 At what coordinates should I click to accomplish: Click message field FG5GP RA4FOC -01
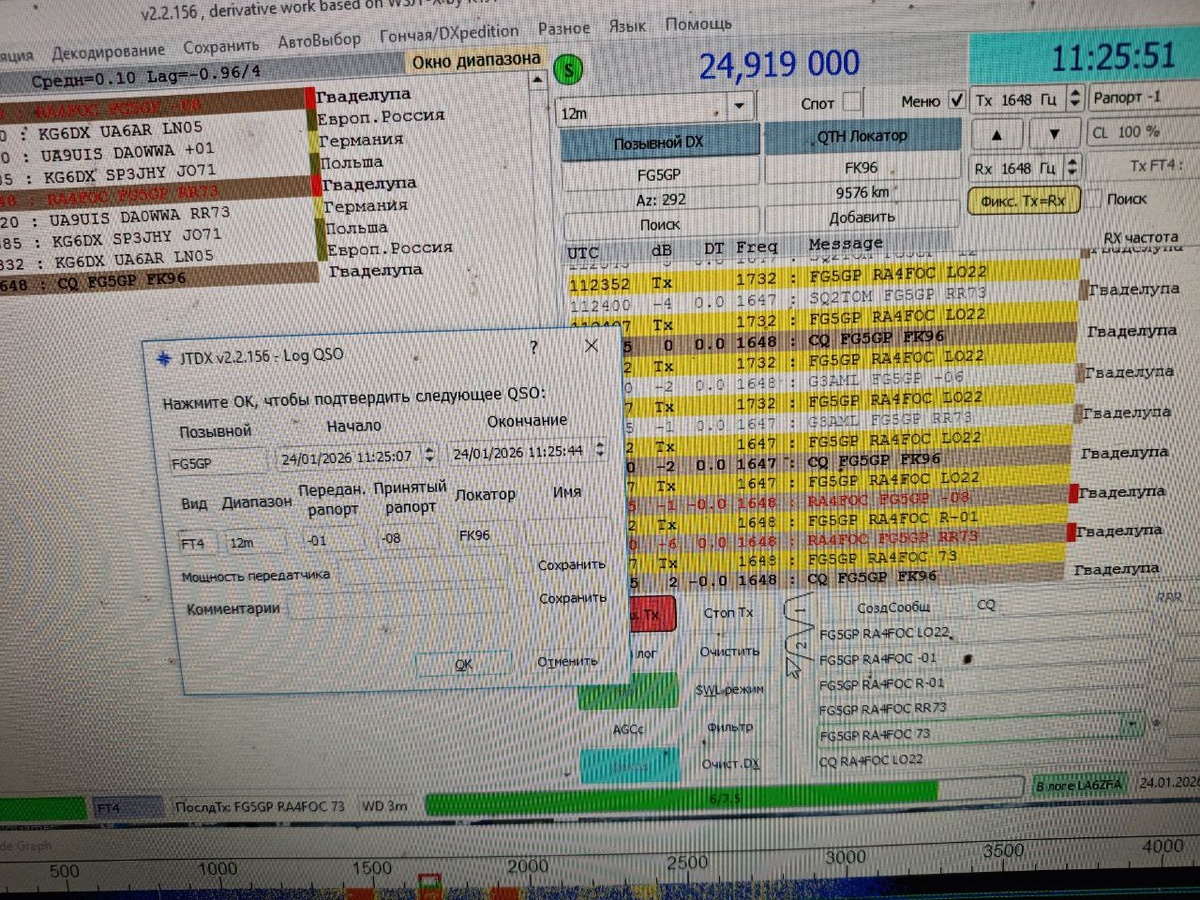pos(980,659)
